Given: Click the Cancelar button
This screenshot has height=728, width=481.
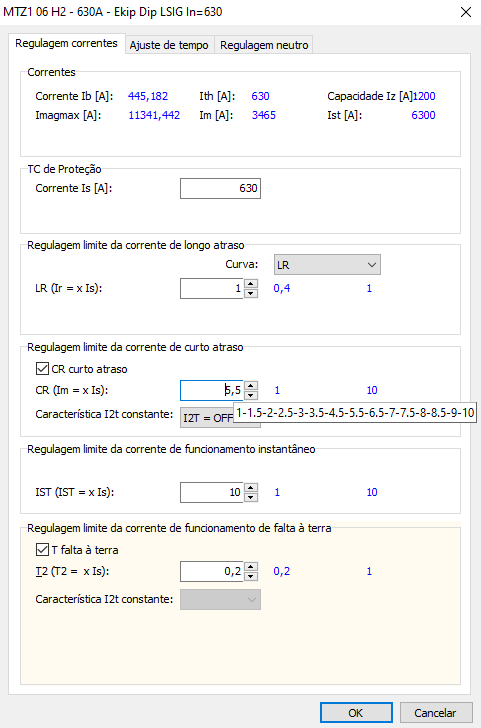Looking at the screenshot, I should (436, 713).
